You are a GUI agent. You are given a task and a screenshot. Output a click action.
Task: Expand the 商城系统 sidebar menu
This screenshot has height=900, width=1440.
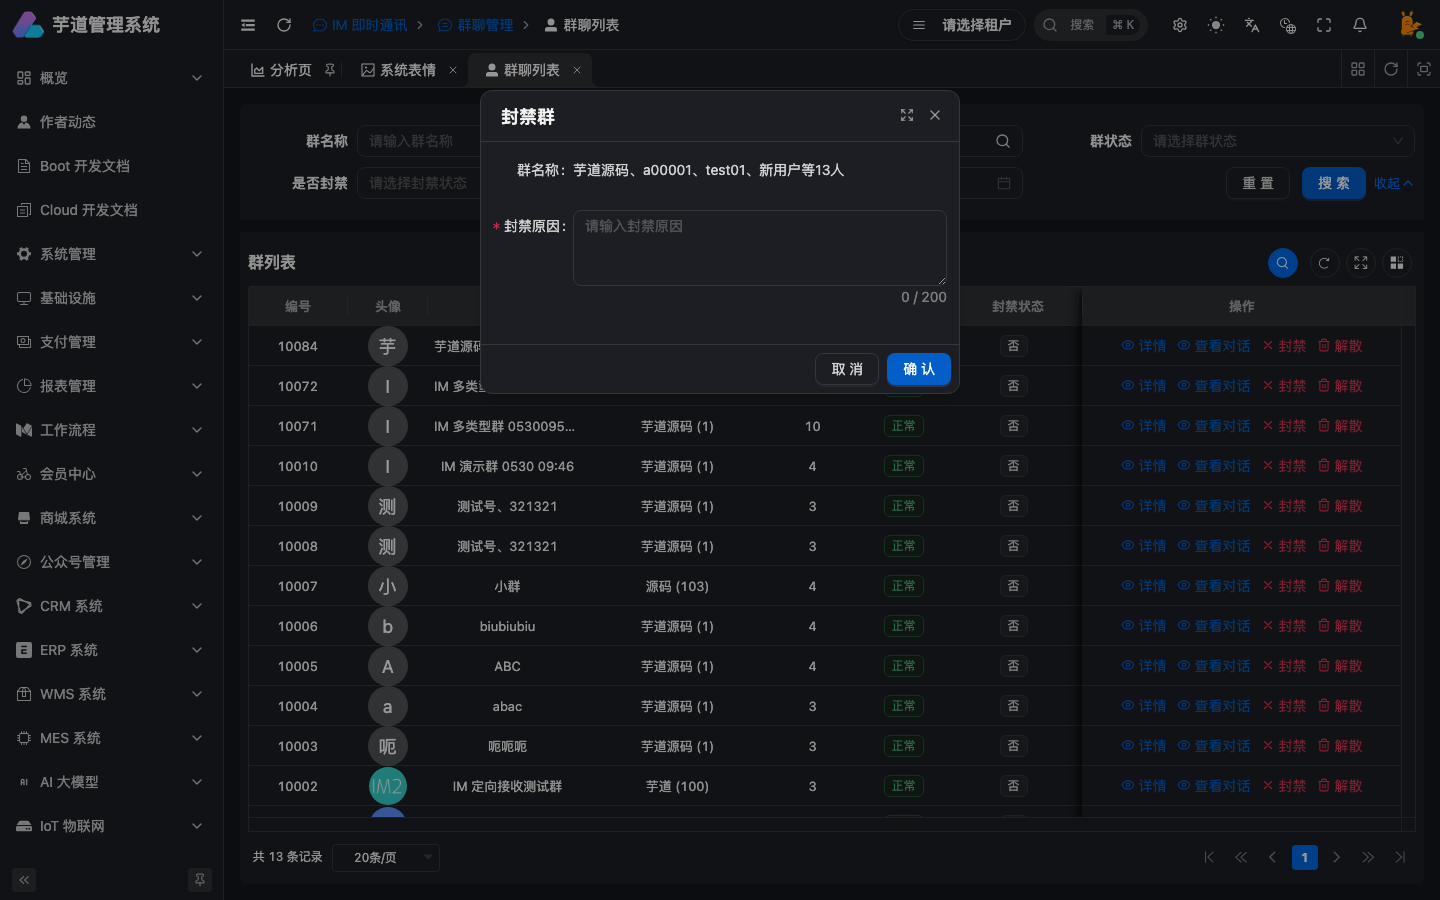(x=111, y=518)
